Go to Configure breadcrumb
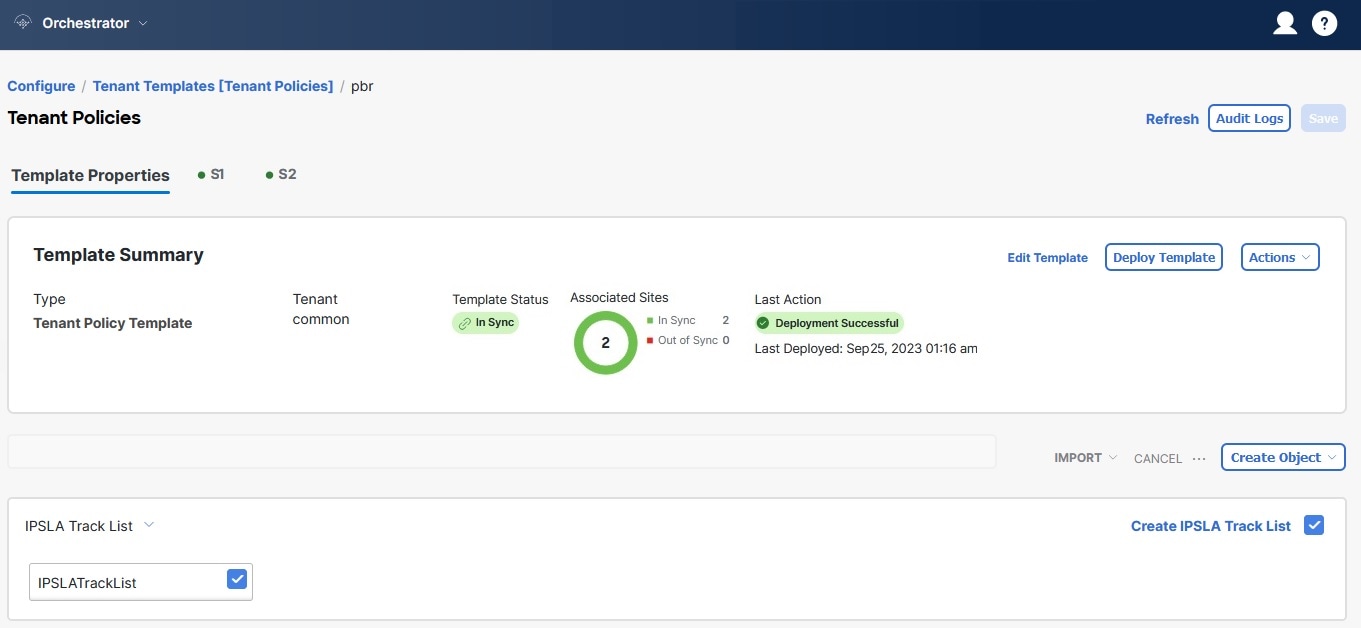Viewport: 1361px width, 628px height. click(x=41, y=86)
